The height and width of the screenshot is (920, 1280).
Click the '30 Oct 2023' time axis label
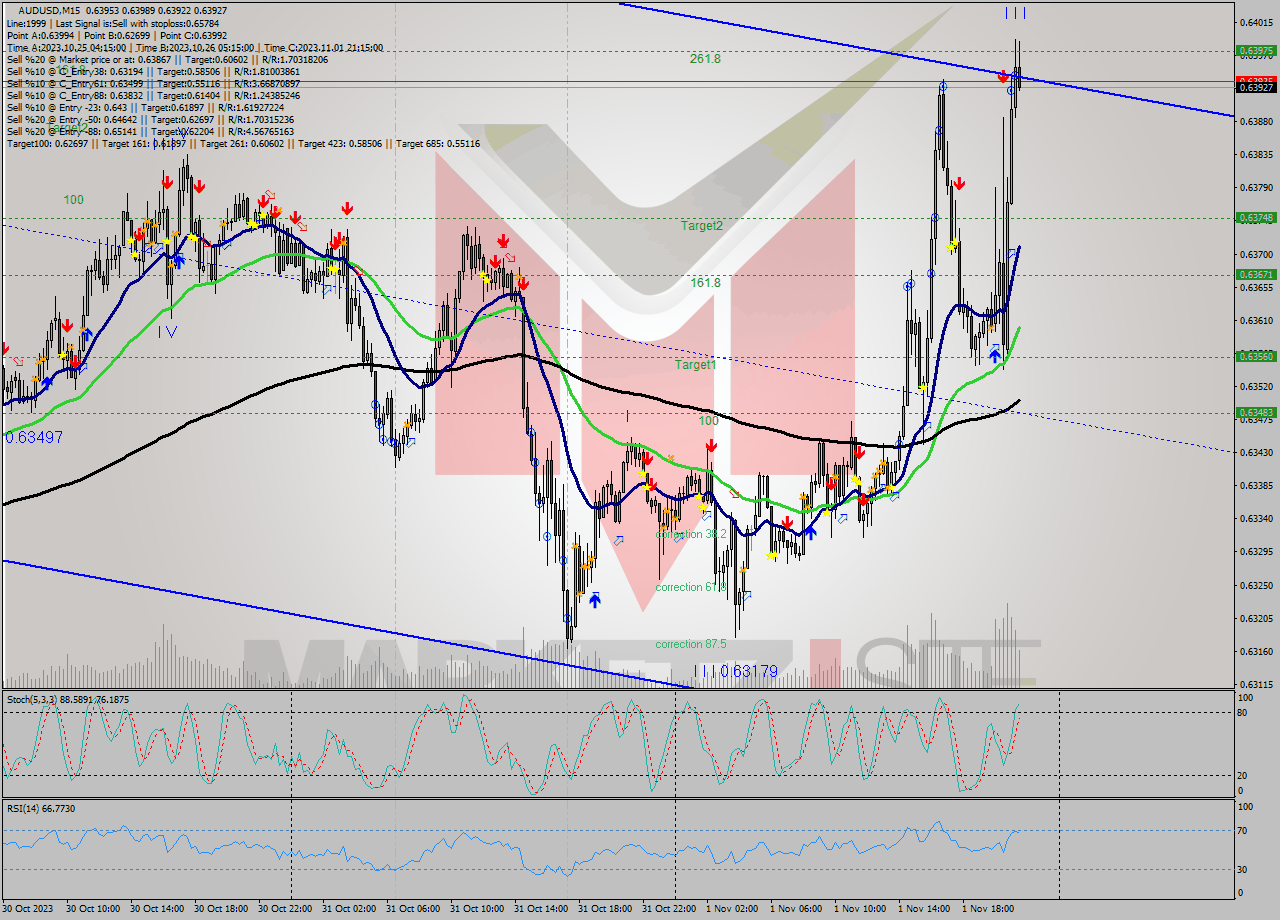pyautogui.click(x=30, y=909)
